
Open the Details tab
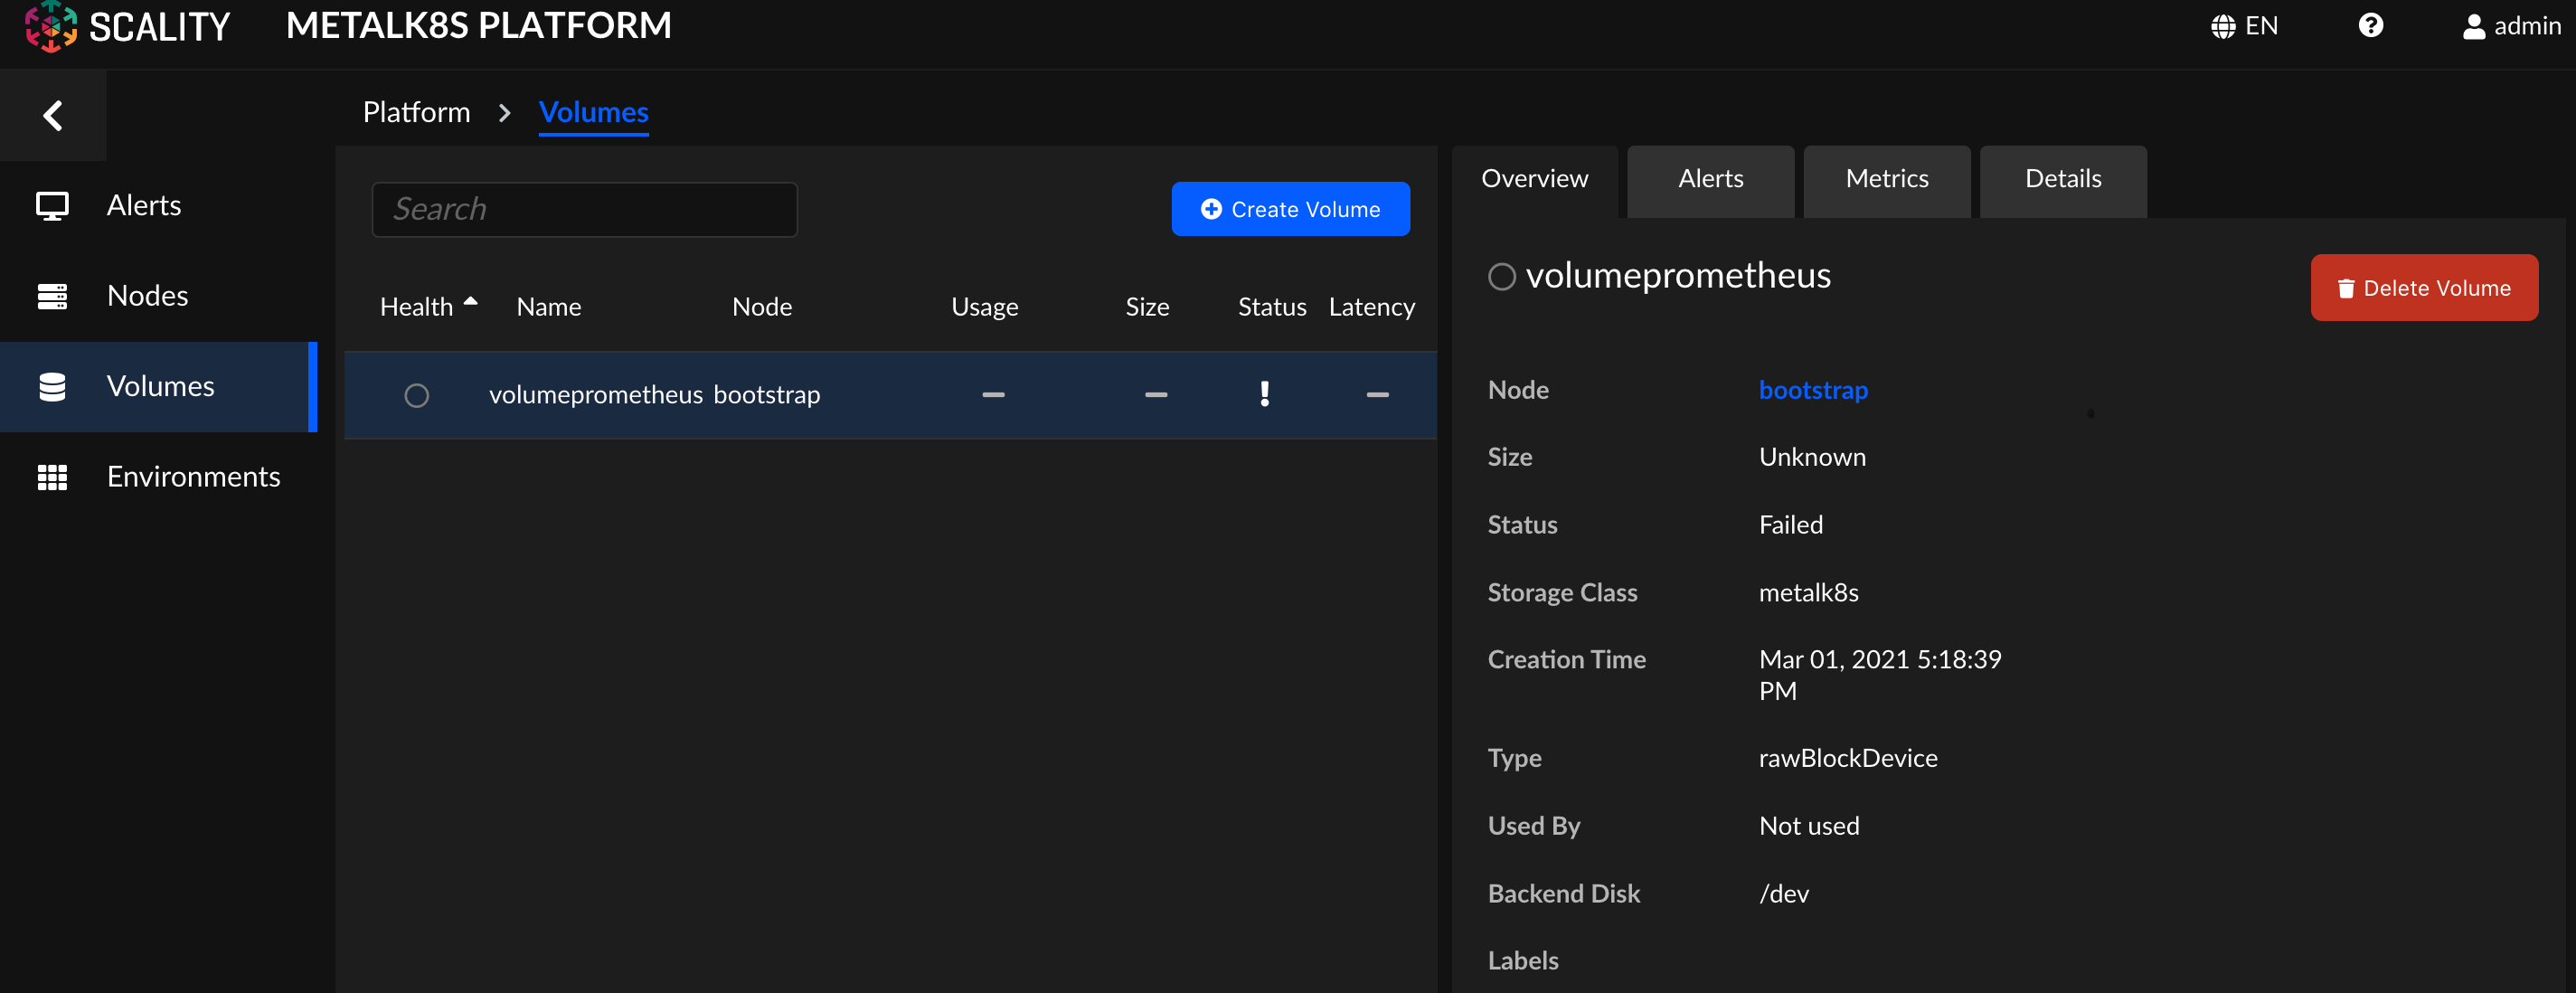click(x=2063, y=180)
